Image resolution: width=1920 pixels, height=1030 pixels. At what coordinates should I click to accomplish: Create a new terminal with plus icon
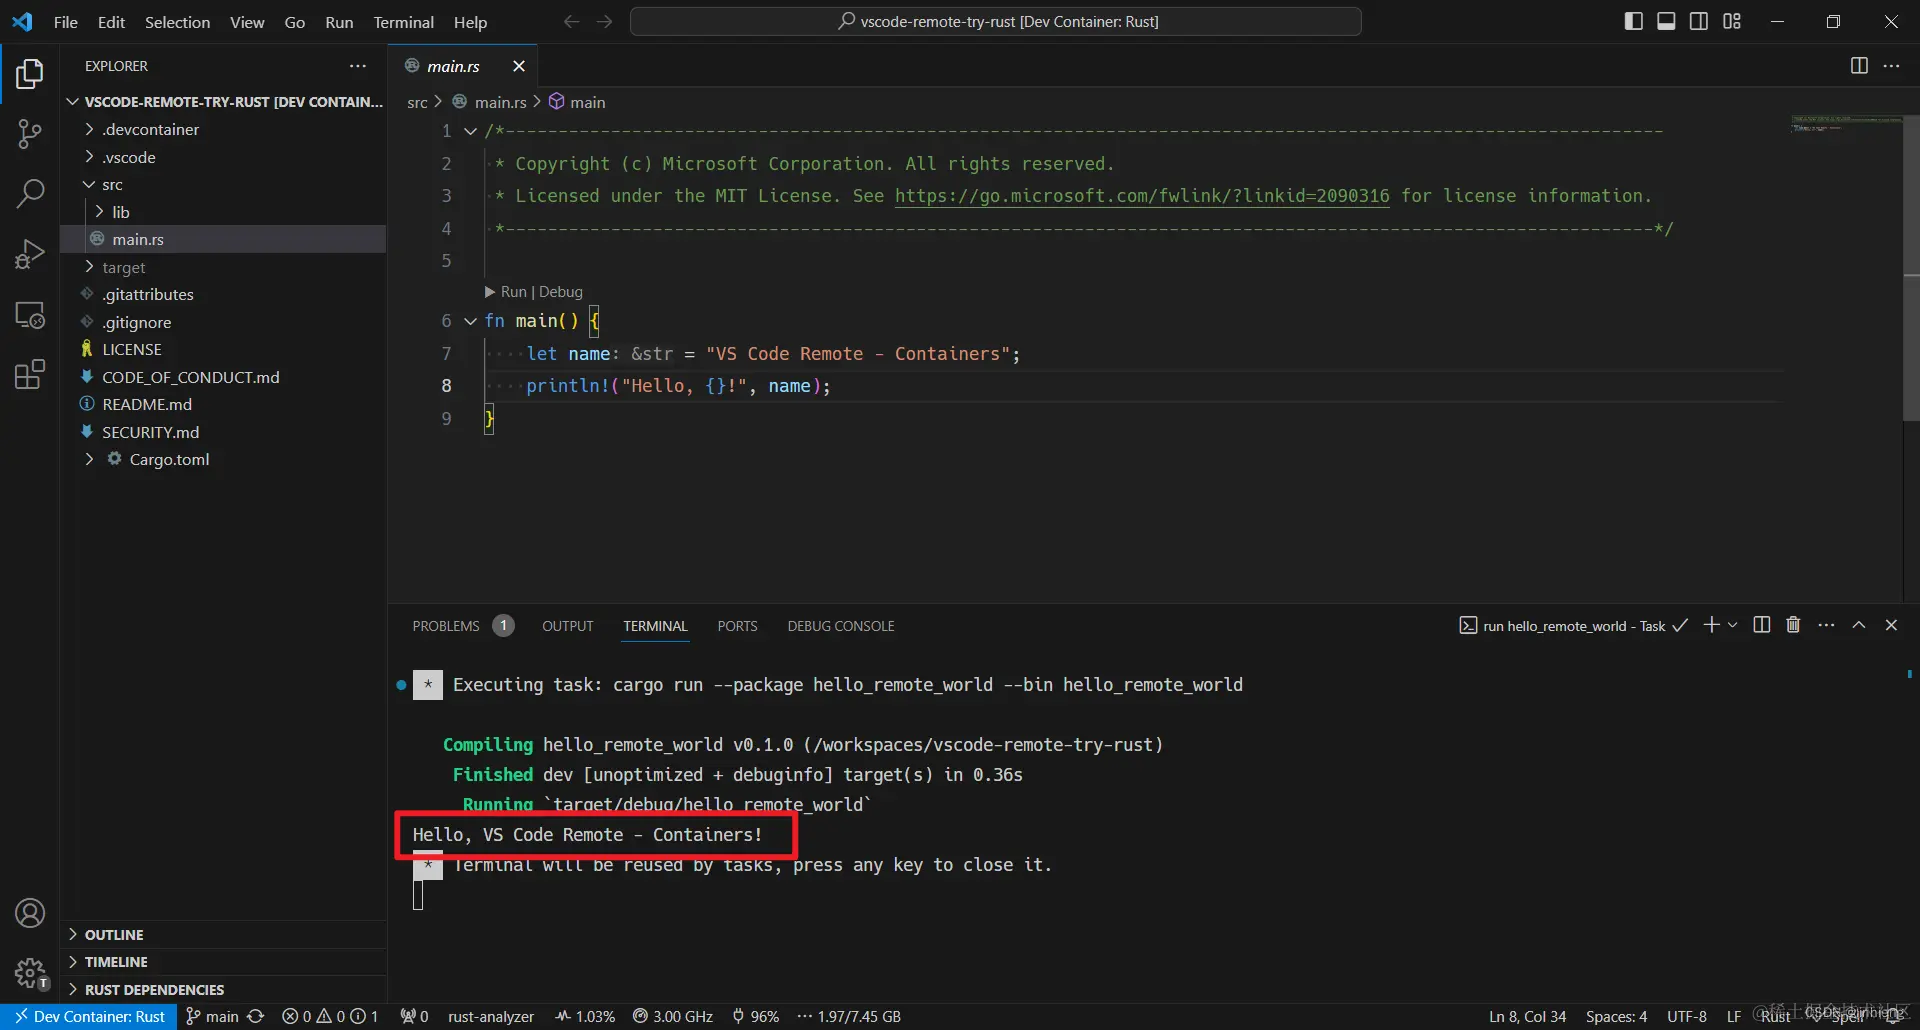1711,625
